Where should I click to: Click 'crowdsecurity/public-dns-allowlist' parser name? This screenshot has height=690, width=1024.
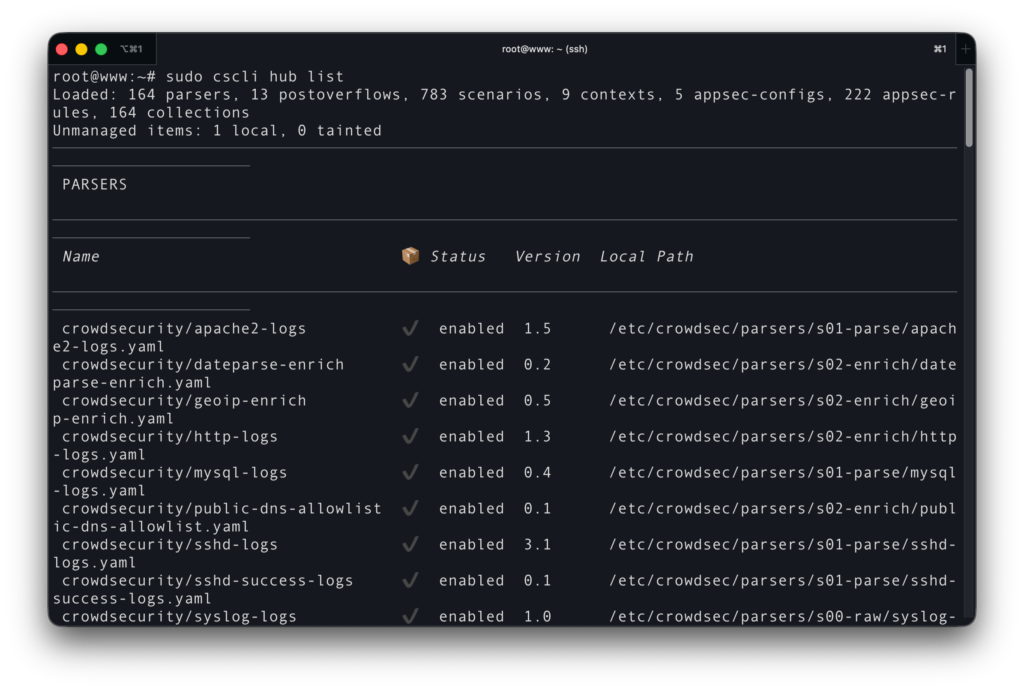221,508
